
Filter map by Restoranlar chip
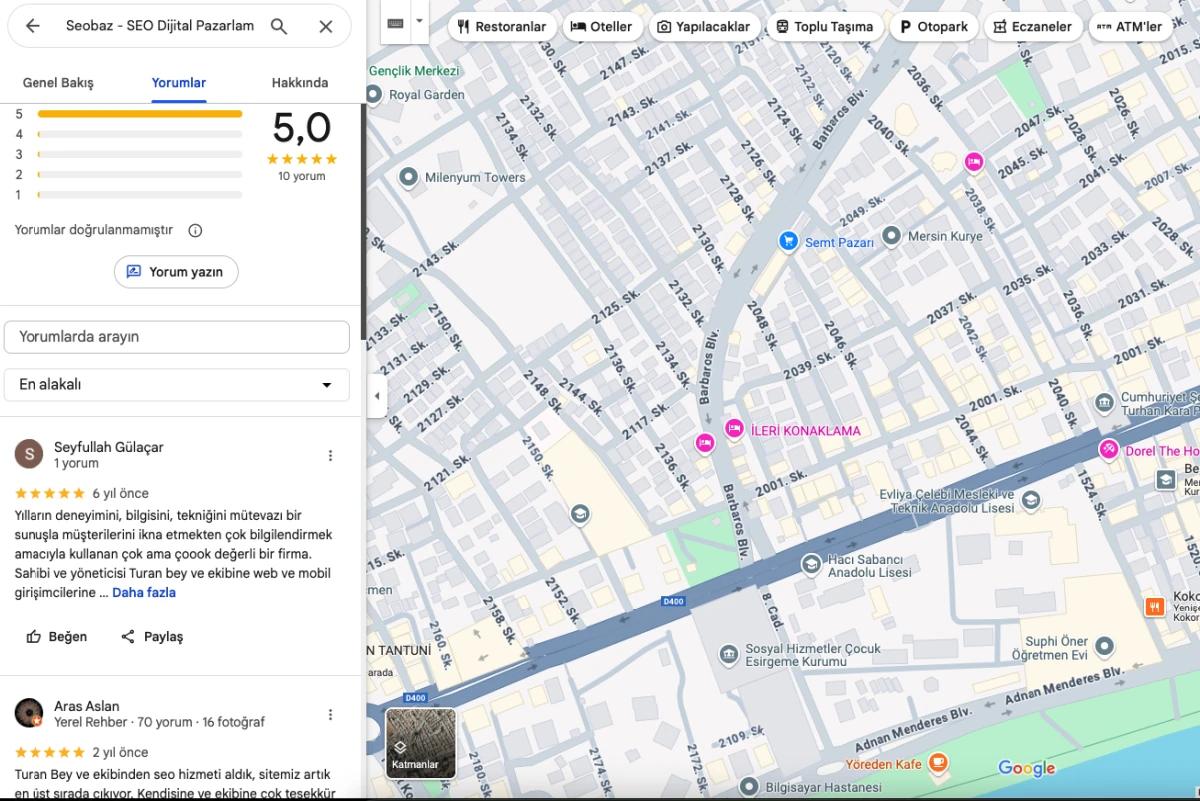click(503, 27)
